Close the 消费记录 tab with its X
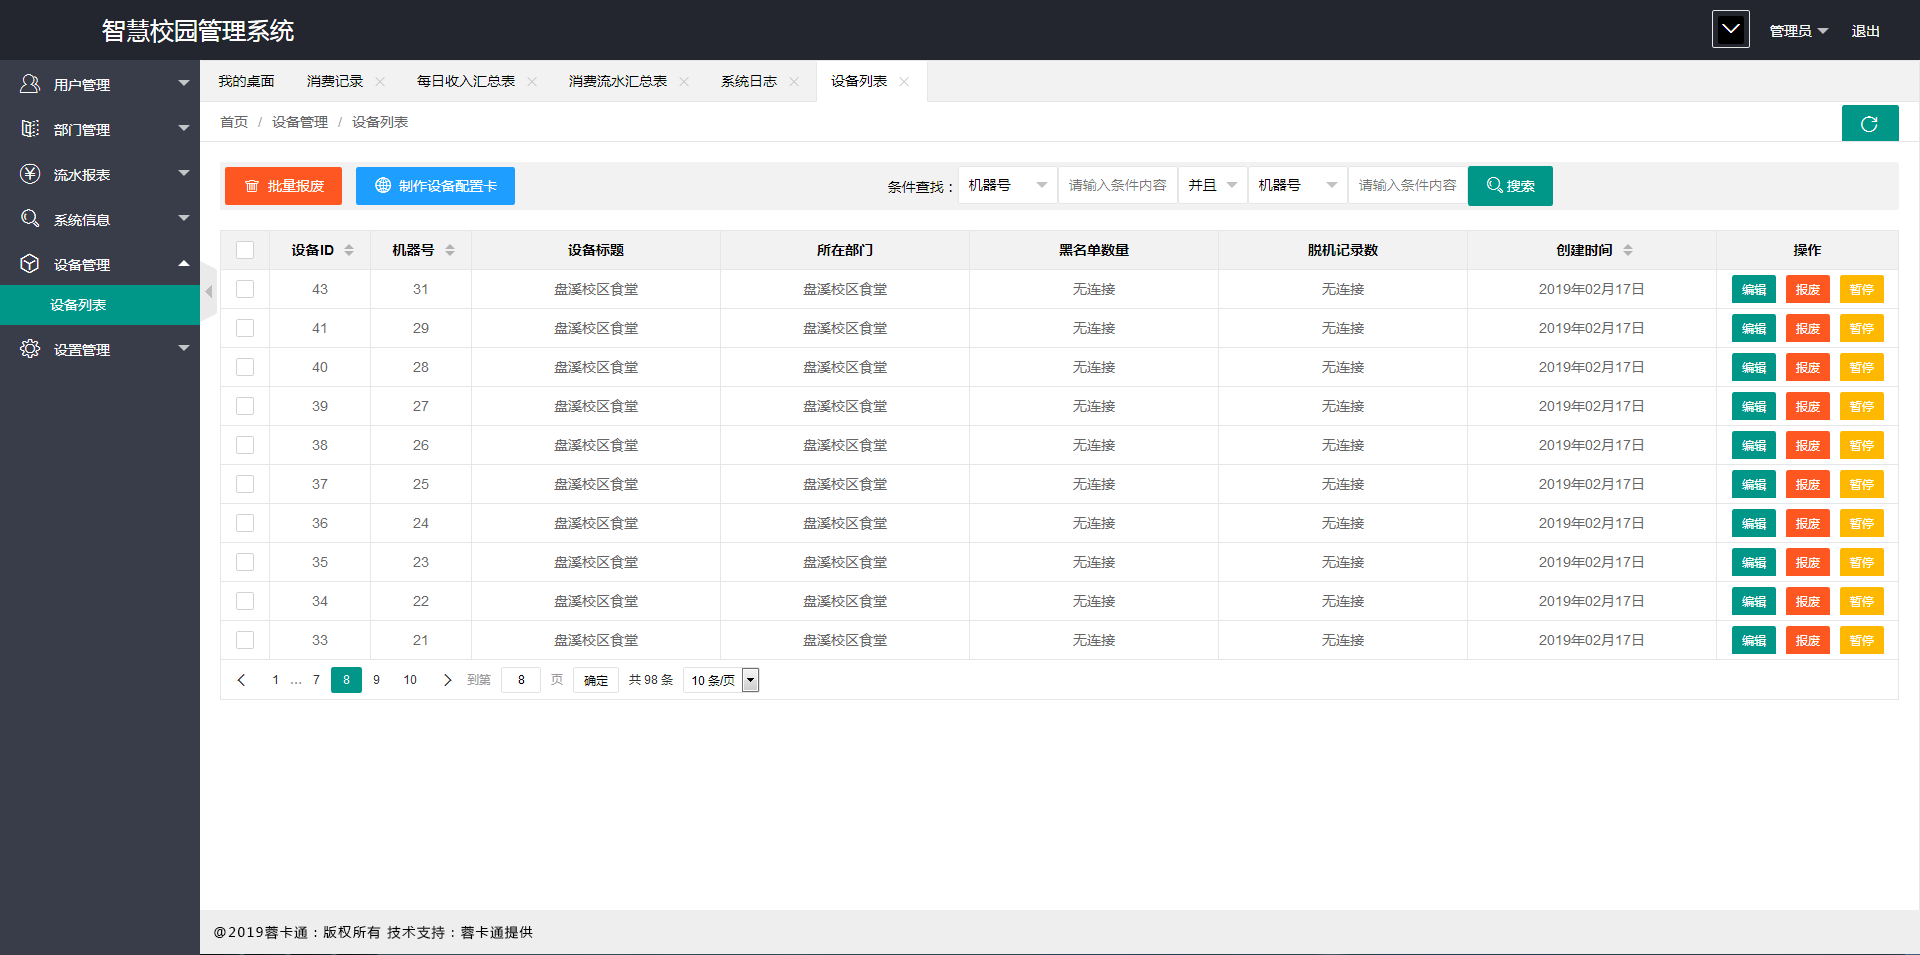This screenshot has width=1920, height=955. [x=380, y=82]
